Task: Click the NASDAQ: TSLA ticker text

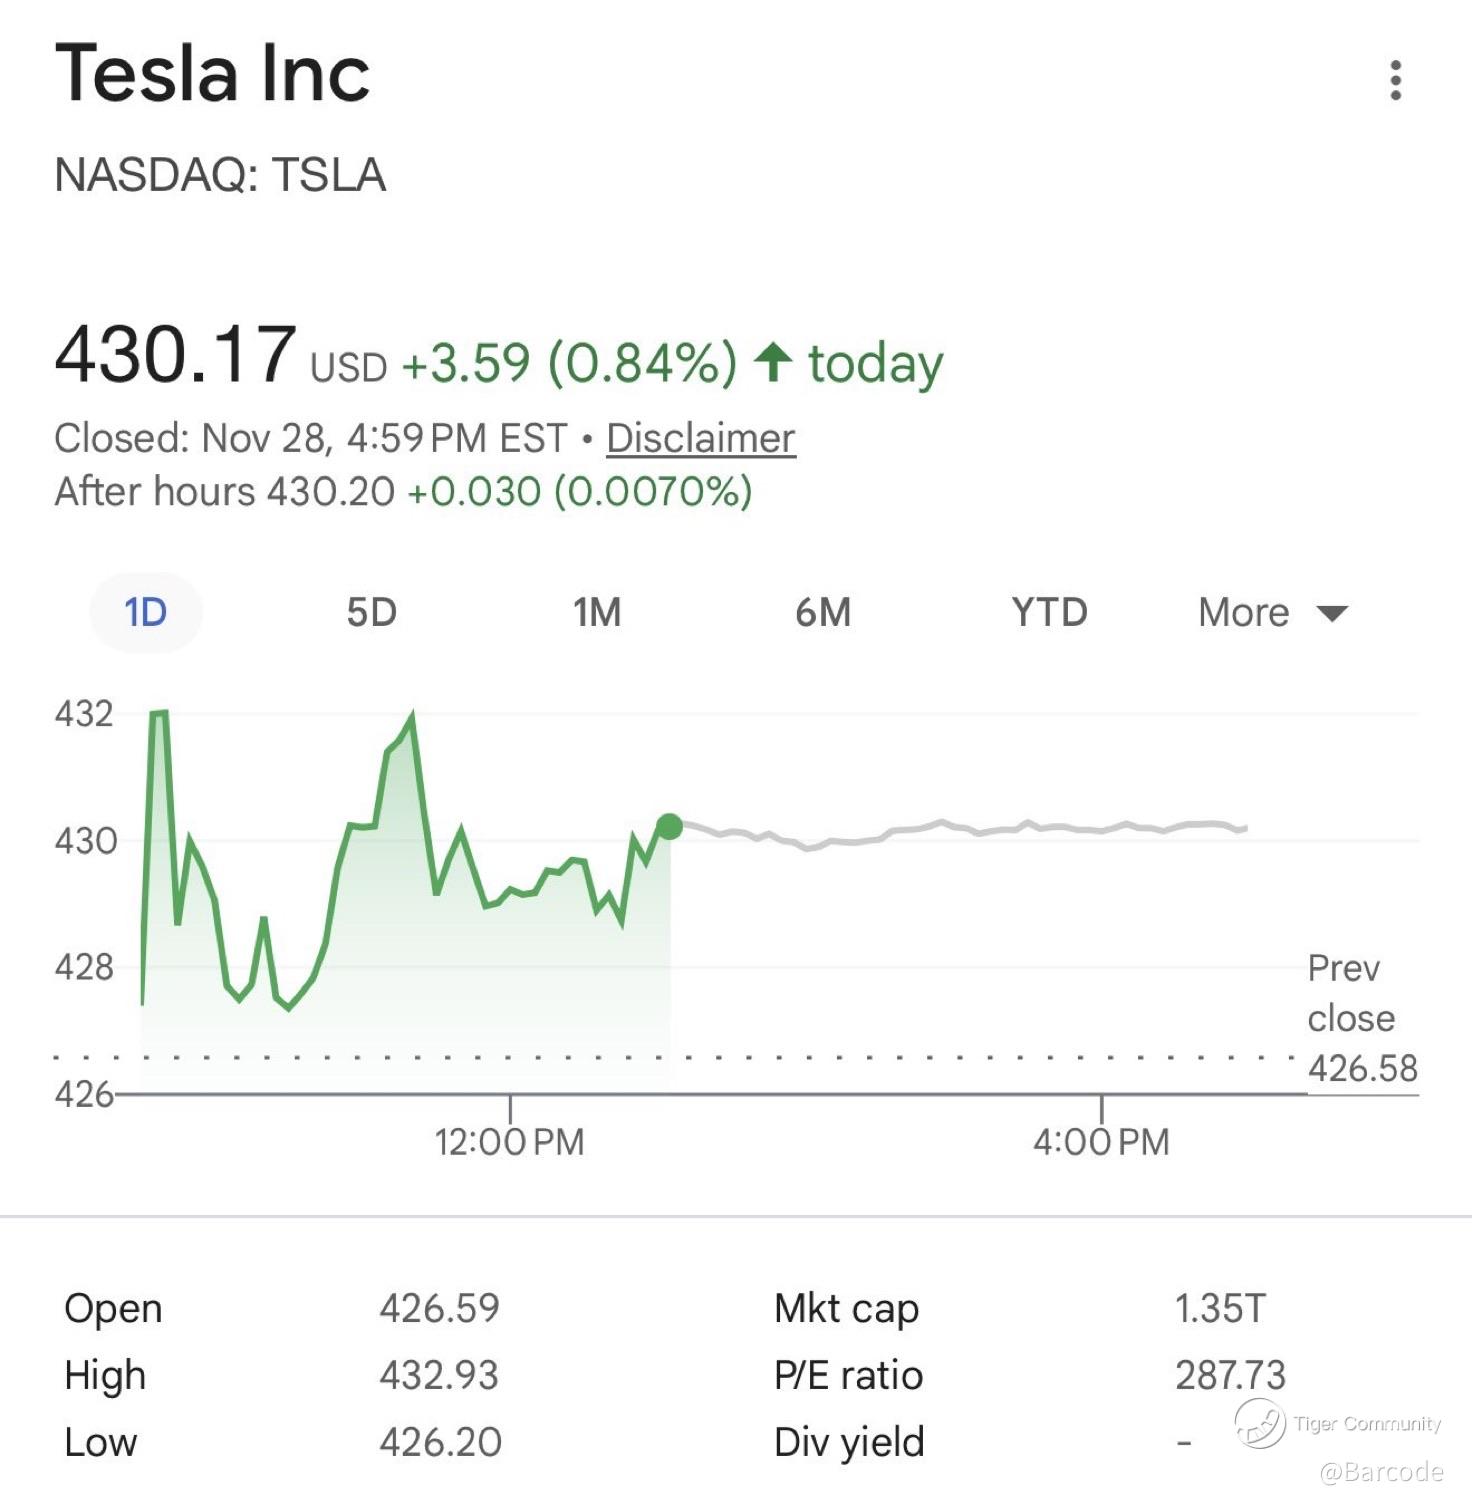Action: [220, 175]
